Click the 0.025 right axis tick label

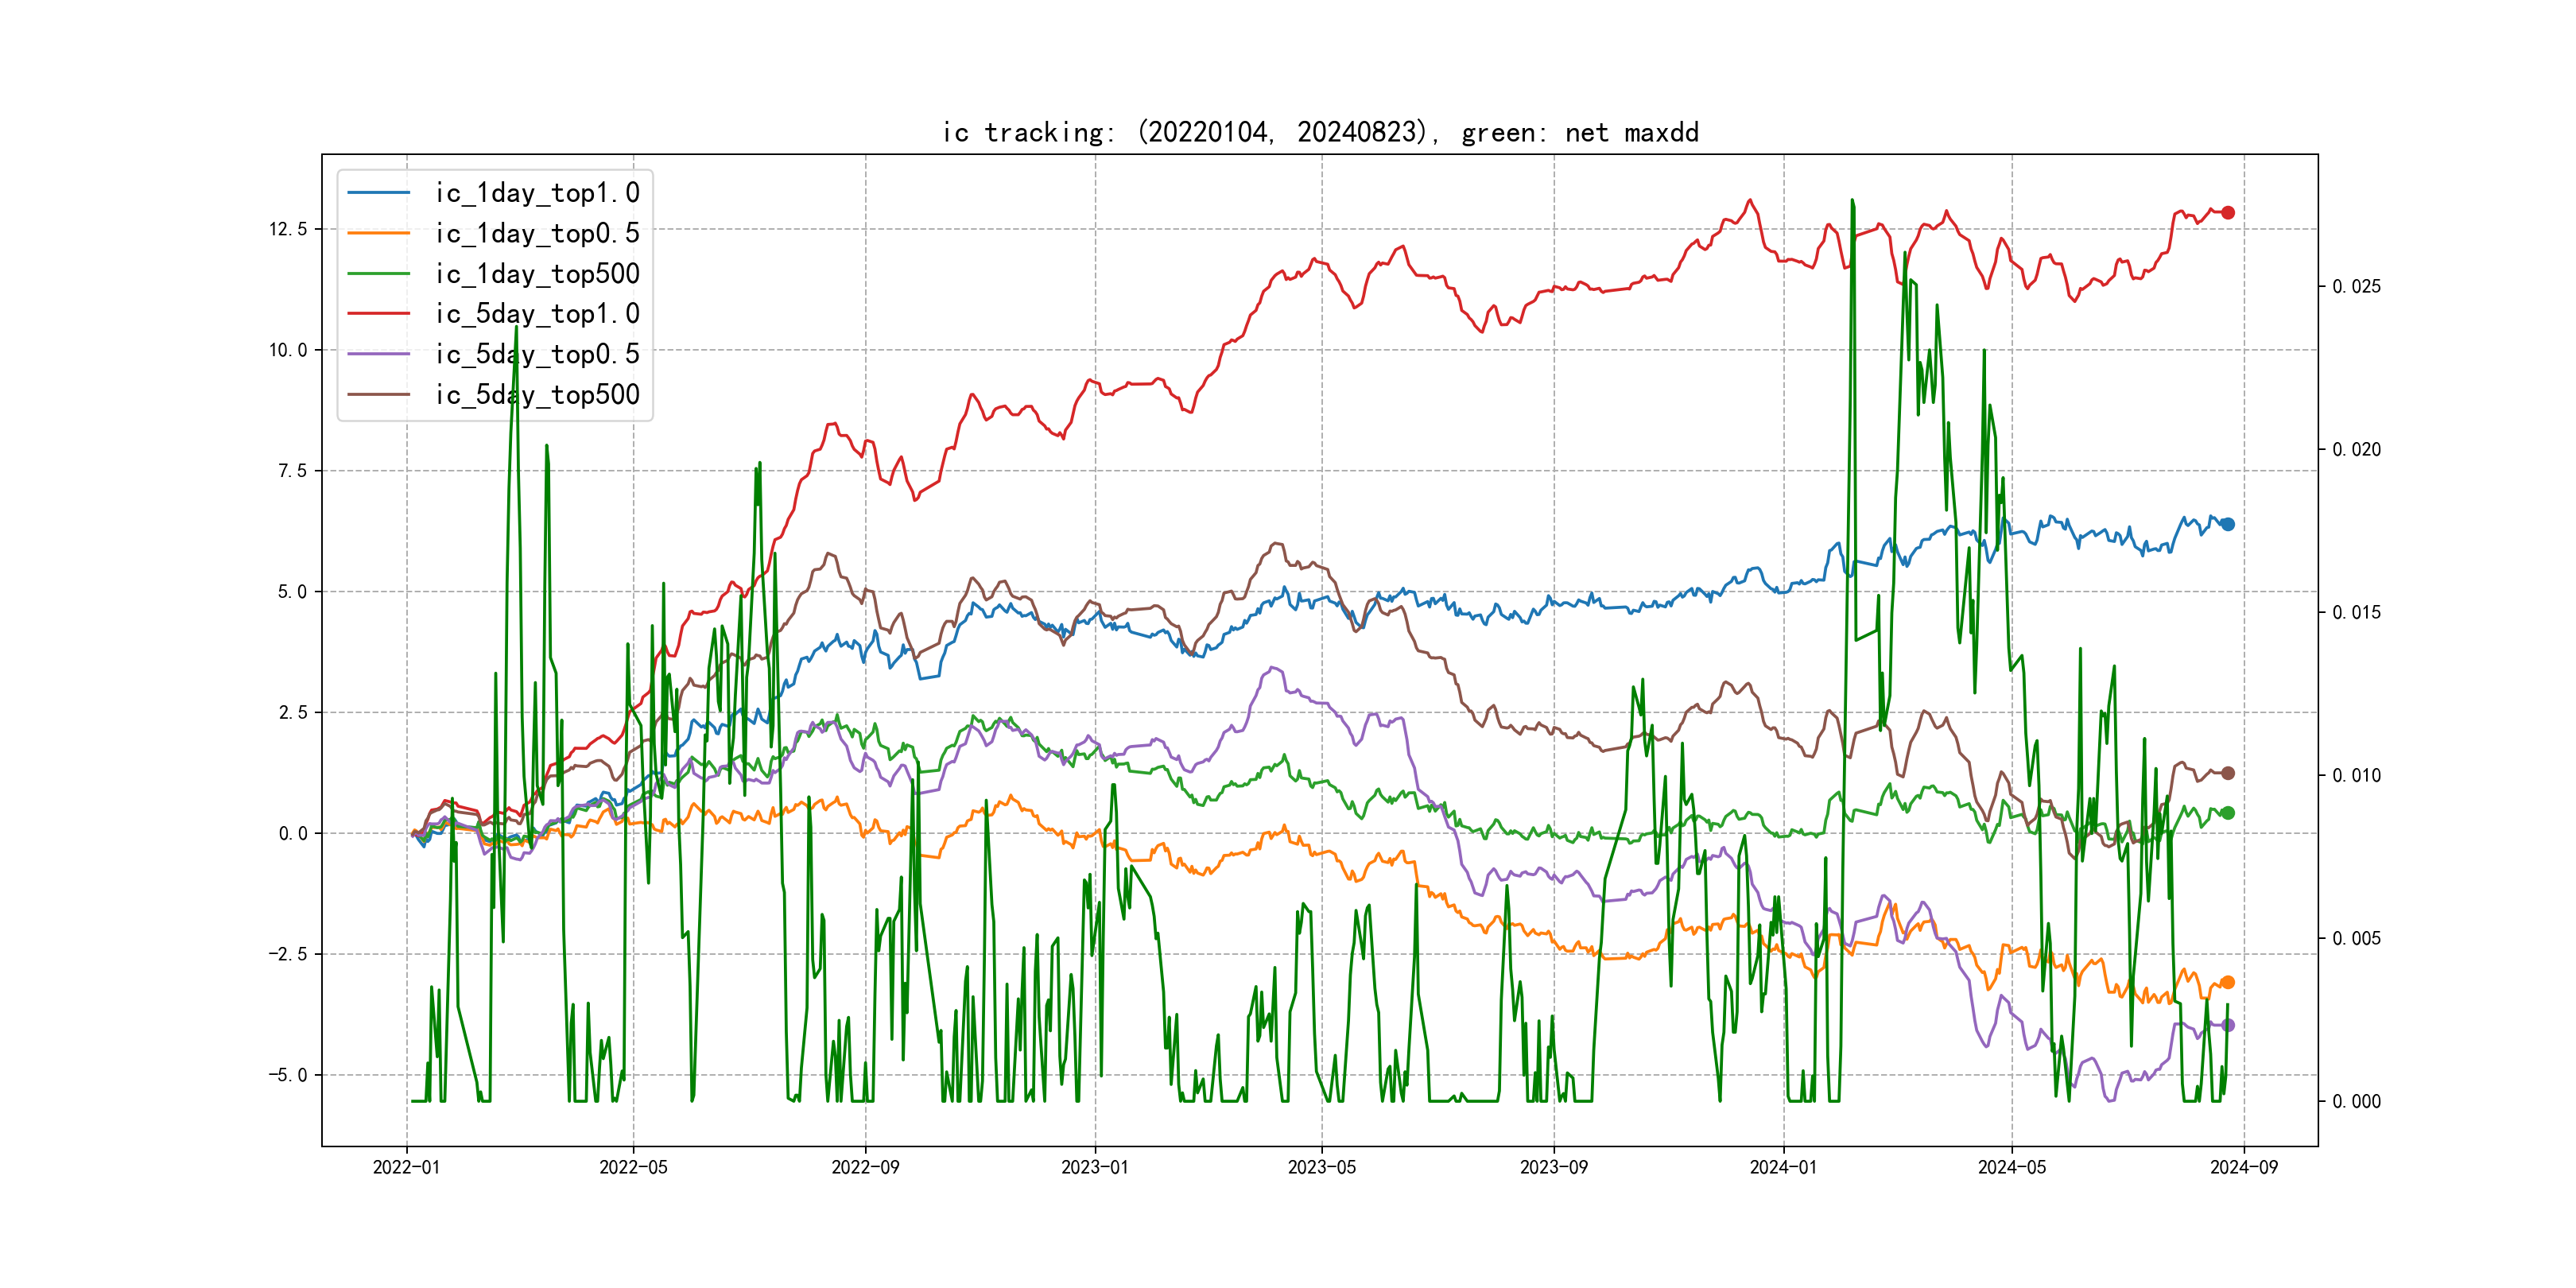pyautogui.click(x=2356, y=287)
